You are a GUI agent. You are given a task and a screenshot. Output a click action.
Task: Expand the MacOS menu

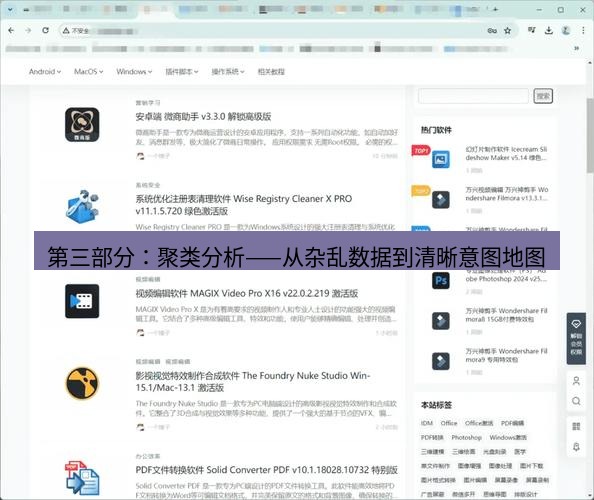[89, 72]
